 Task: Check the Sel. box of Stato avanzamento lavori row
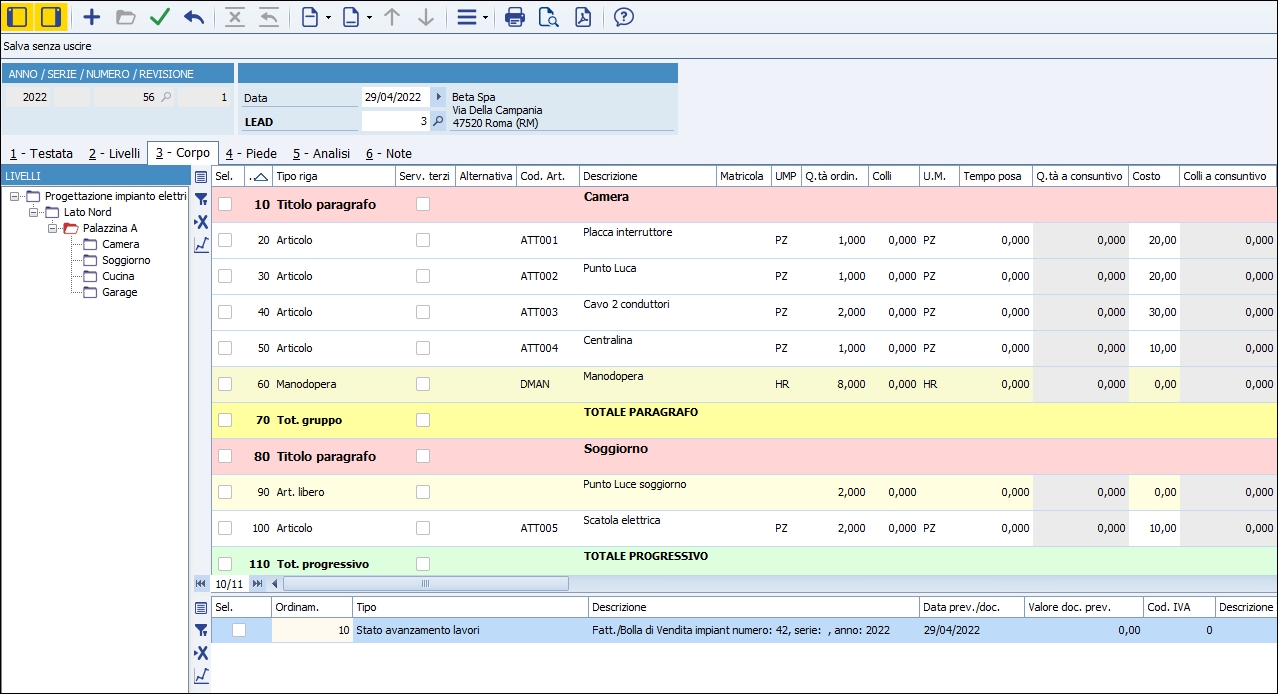(239, 630)
